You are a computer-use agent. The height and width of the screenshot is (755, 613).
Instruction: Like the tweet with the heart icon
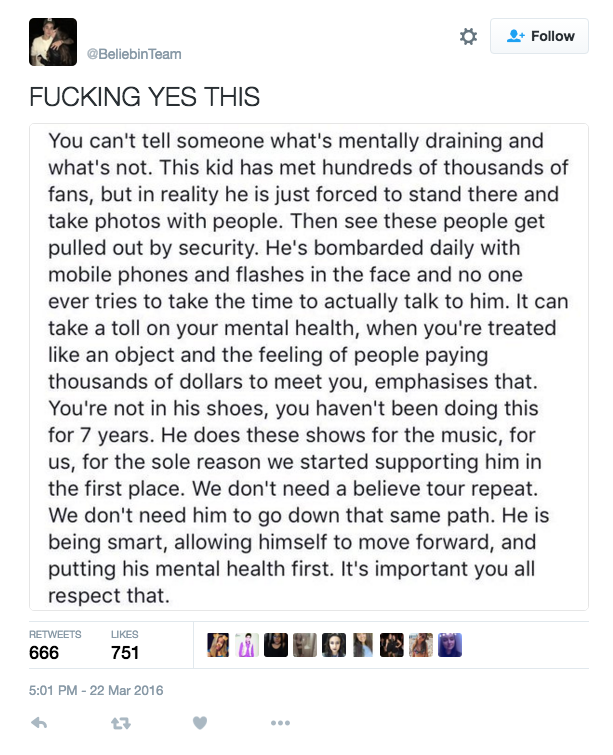pos(199,722)
